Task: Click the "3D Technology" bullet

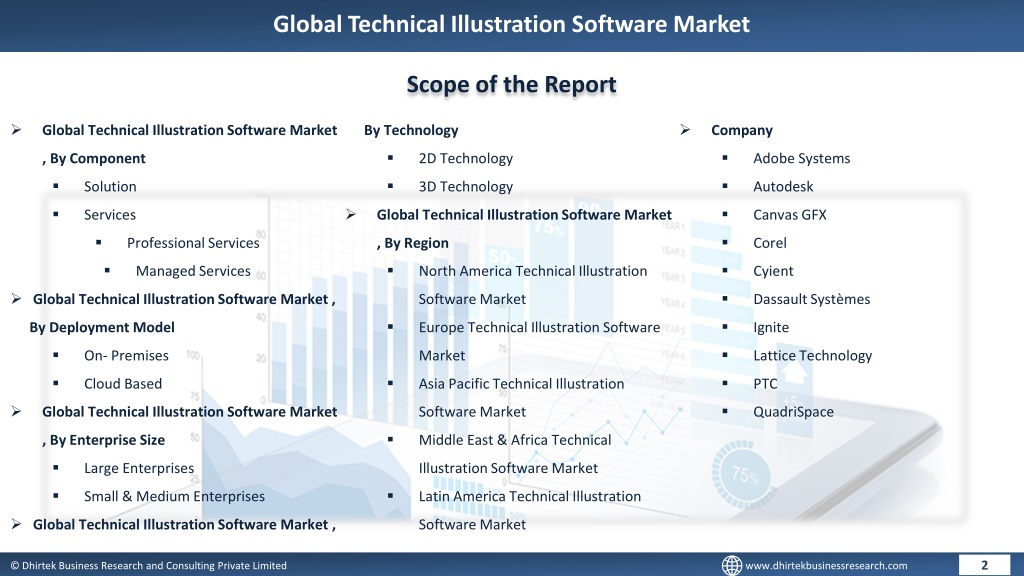Action: point(466,186)
